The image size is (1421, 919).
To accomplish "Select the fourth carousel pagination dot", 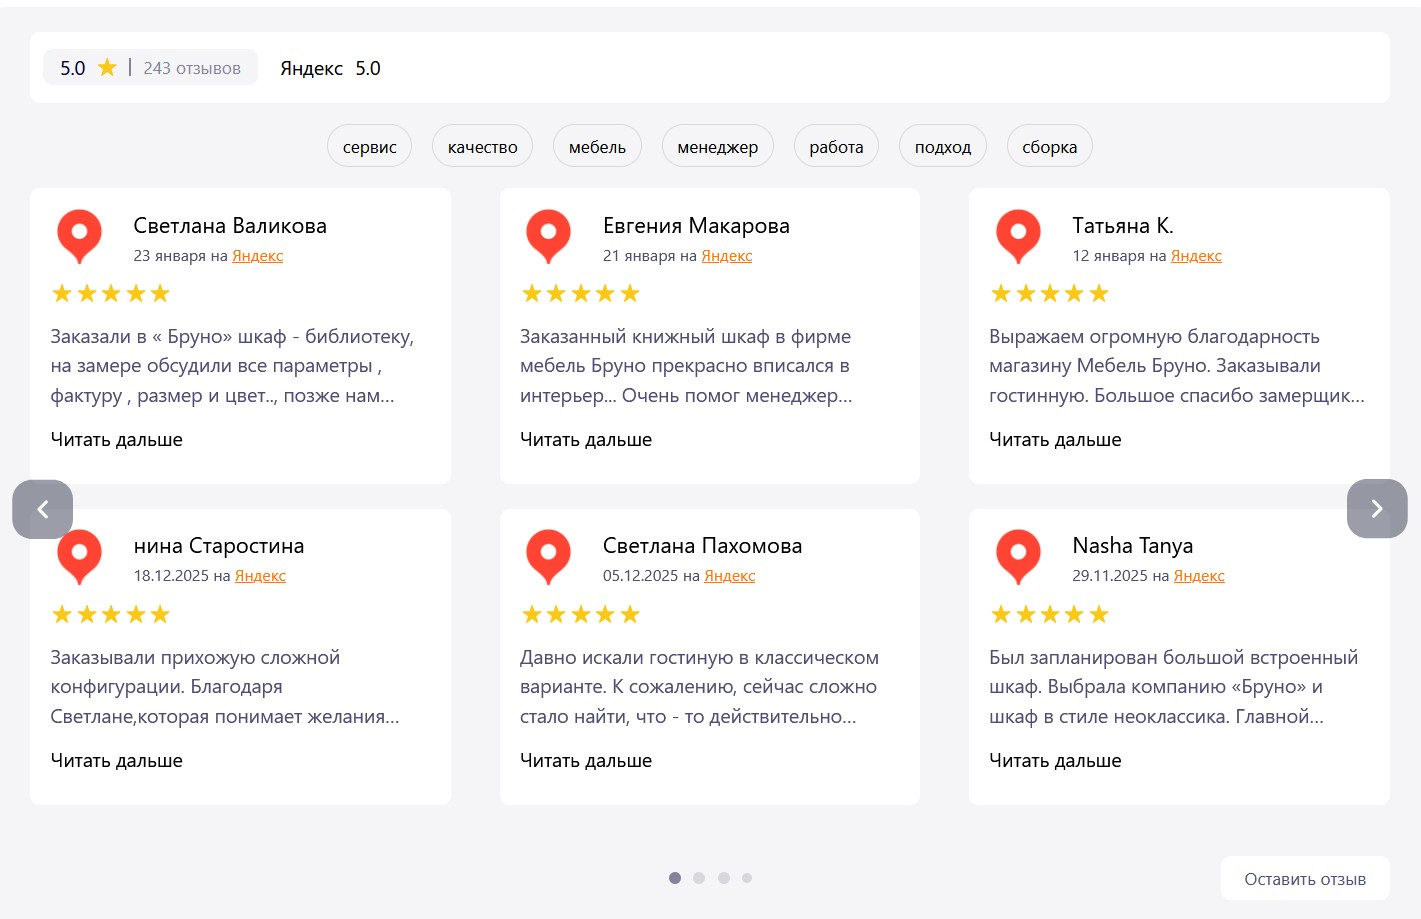I will 747,878.
